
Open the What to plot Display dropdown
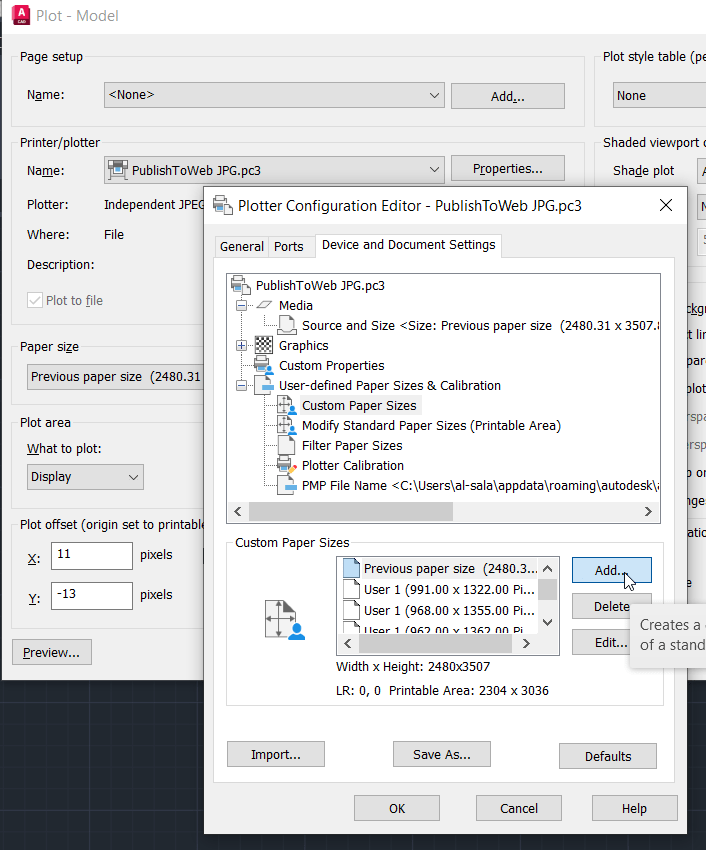[x=85, y=477]
